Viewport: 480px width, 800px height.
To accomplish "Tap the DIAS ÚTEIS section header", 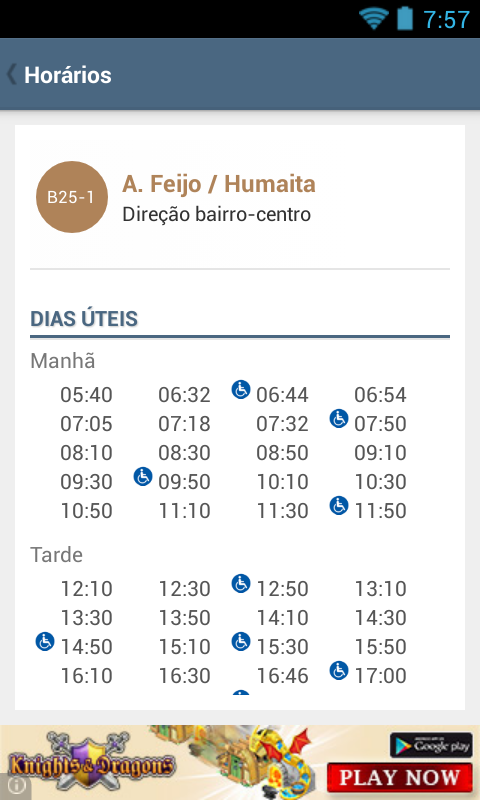I will 84,319.
